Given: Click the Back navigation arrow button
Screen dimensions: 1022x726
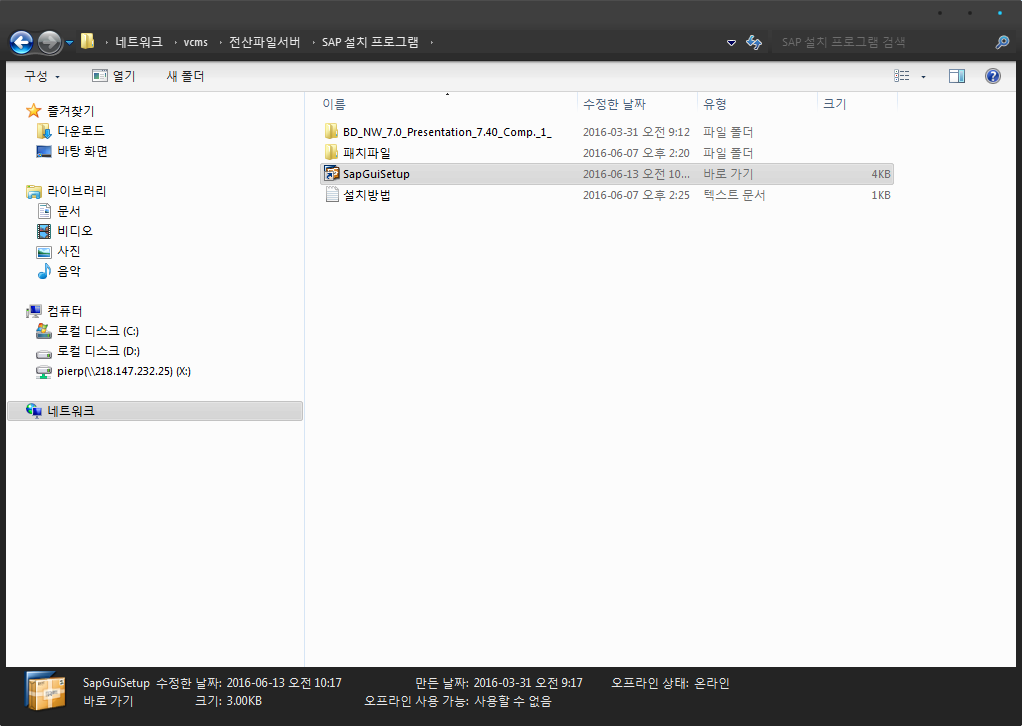Looking at the screenshot, I should tap(21, 42).
